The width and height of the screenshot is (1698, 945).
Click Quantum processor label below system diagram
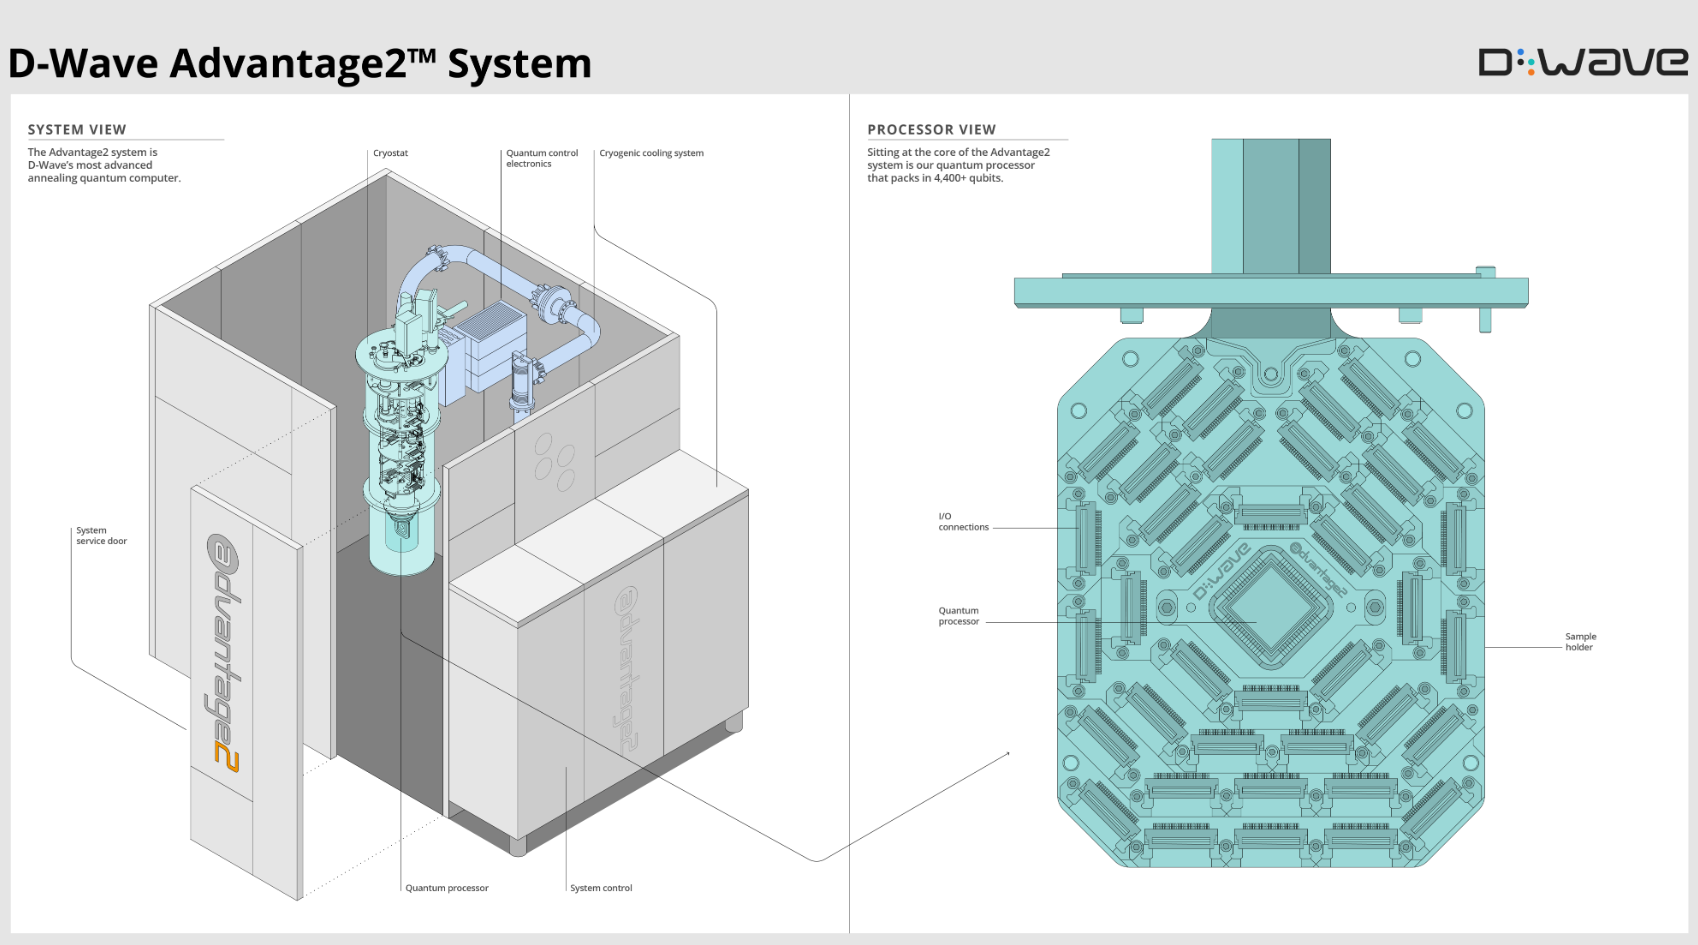point(447,888)
